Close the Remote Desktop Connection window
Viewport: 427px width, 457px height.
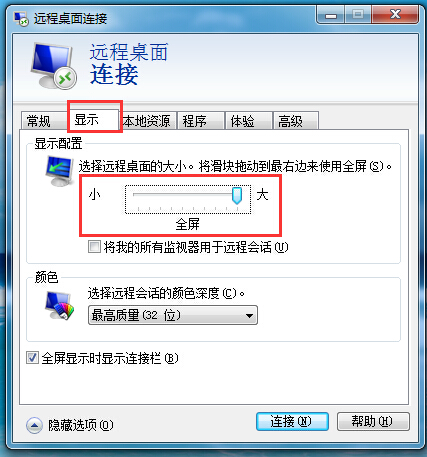[x=395, y=15]
